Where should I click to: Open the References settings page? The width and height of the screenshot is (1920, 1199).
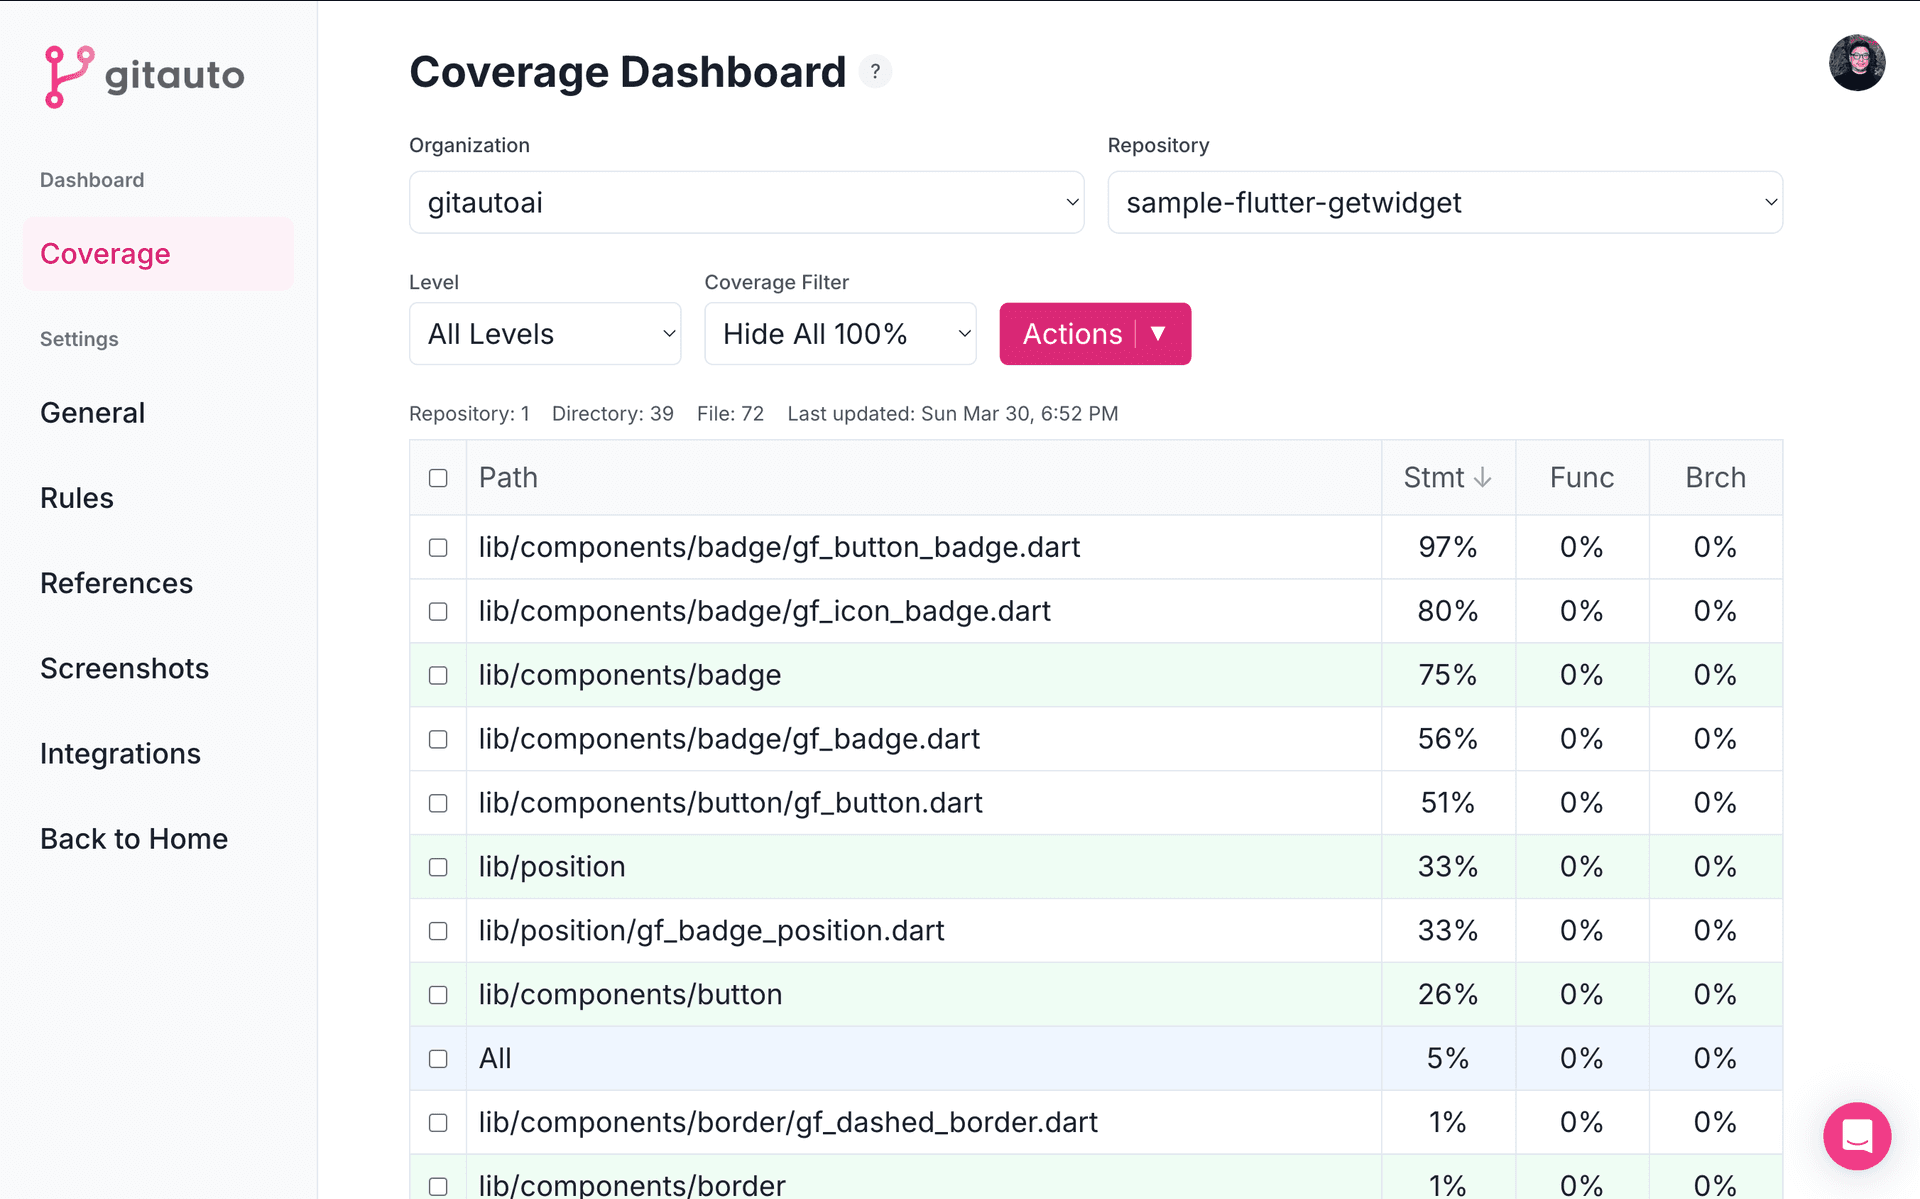116,583
